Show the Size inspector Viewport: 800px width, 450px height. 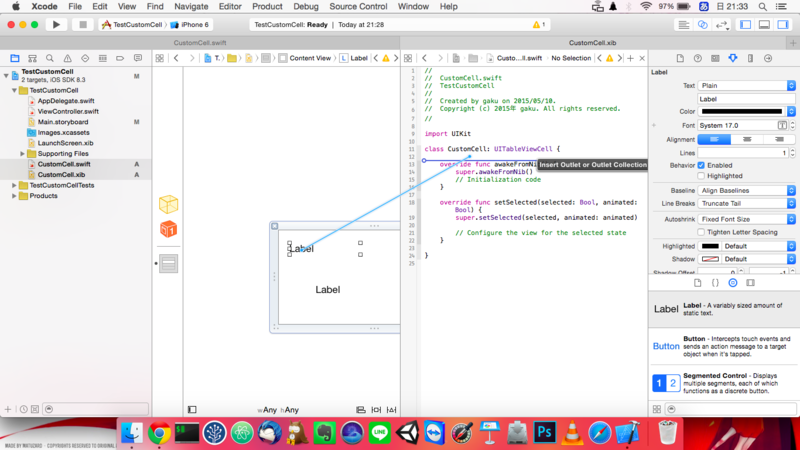751,58
